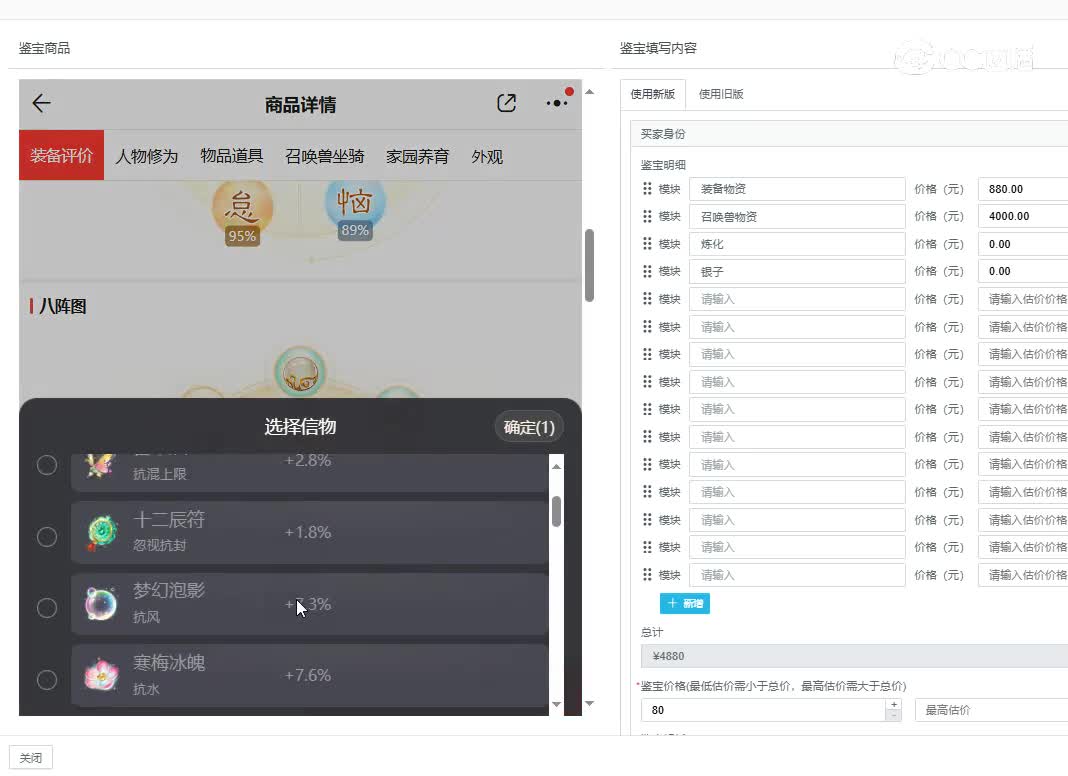Click the product panel scrollbar thumb
Viewport: 1068px width, 776px height.
(x=590, y=265)
